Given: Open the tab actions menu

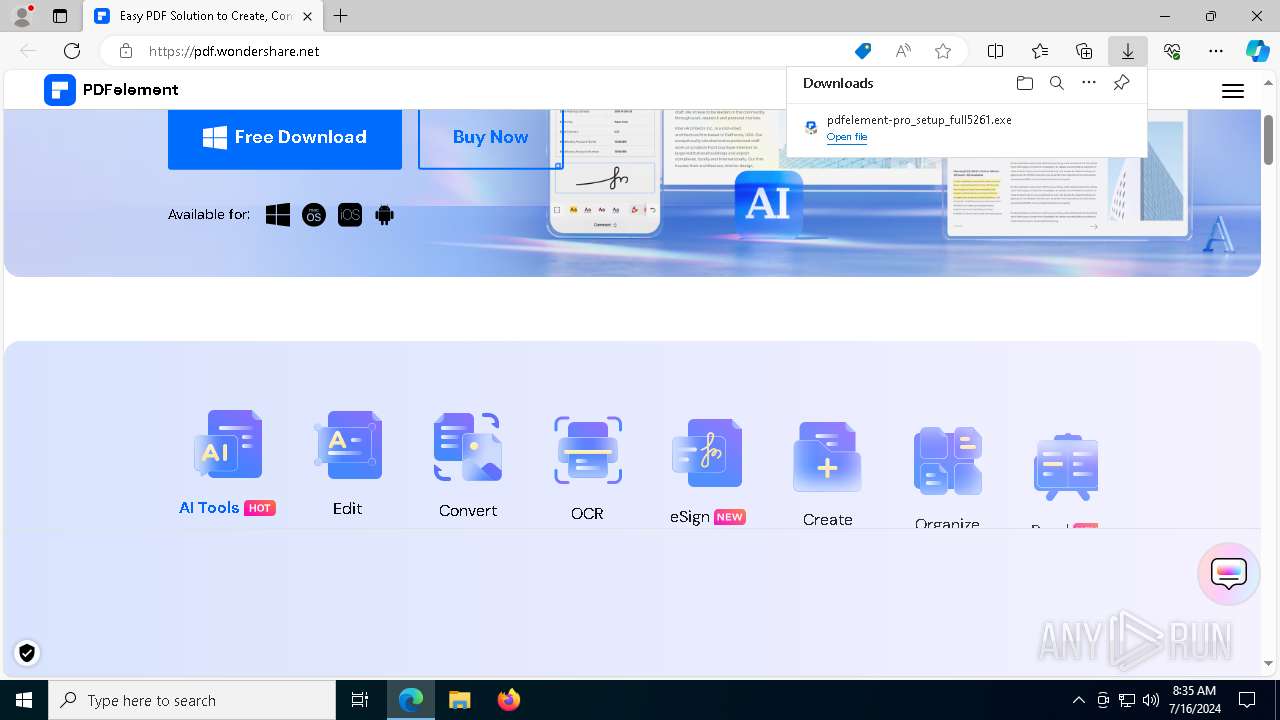Looking at the screenshot, I should tap(60, 16).
